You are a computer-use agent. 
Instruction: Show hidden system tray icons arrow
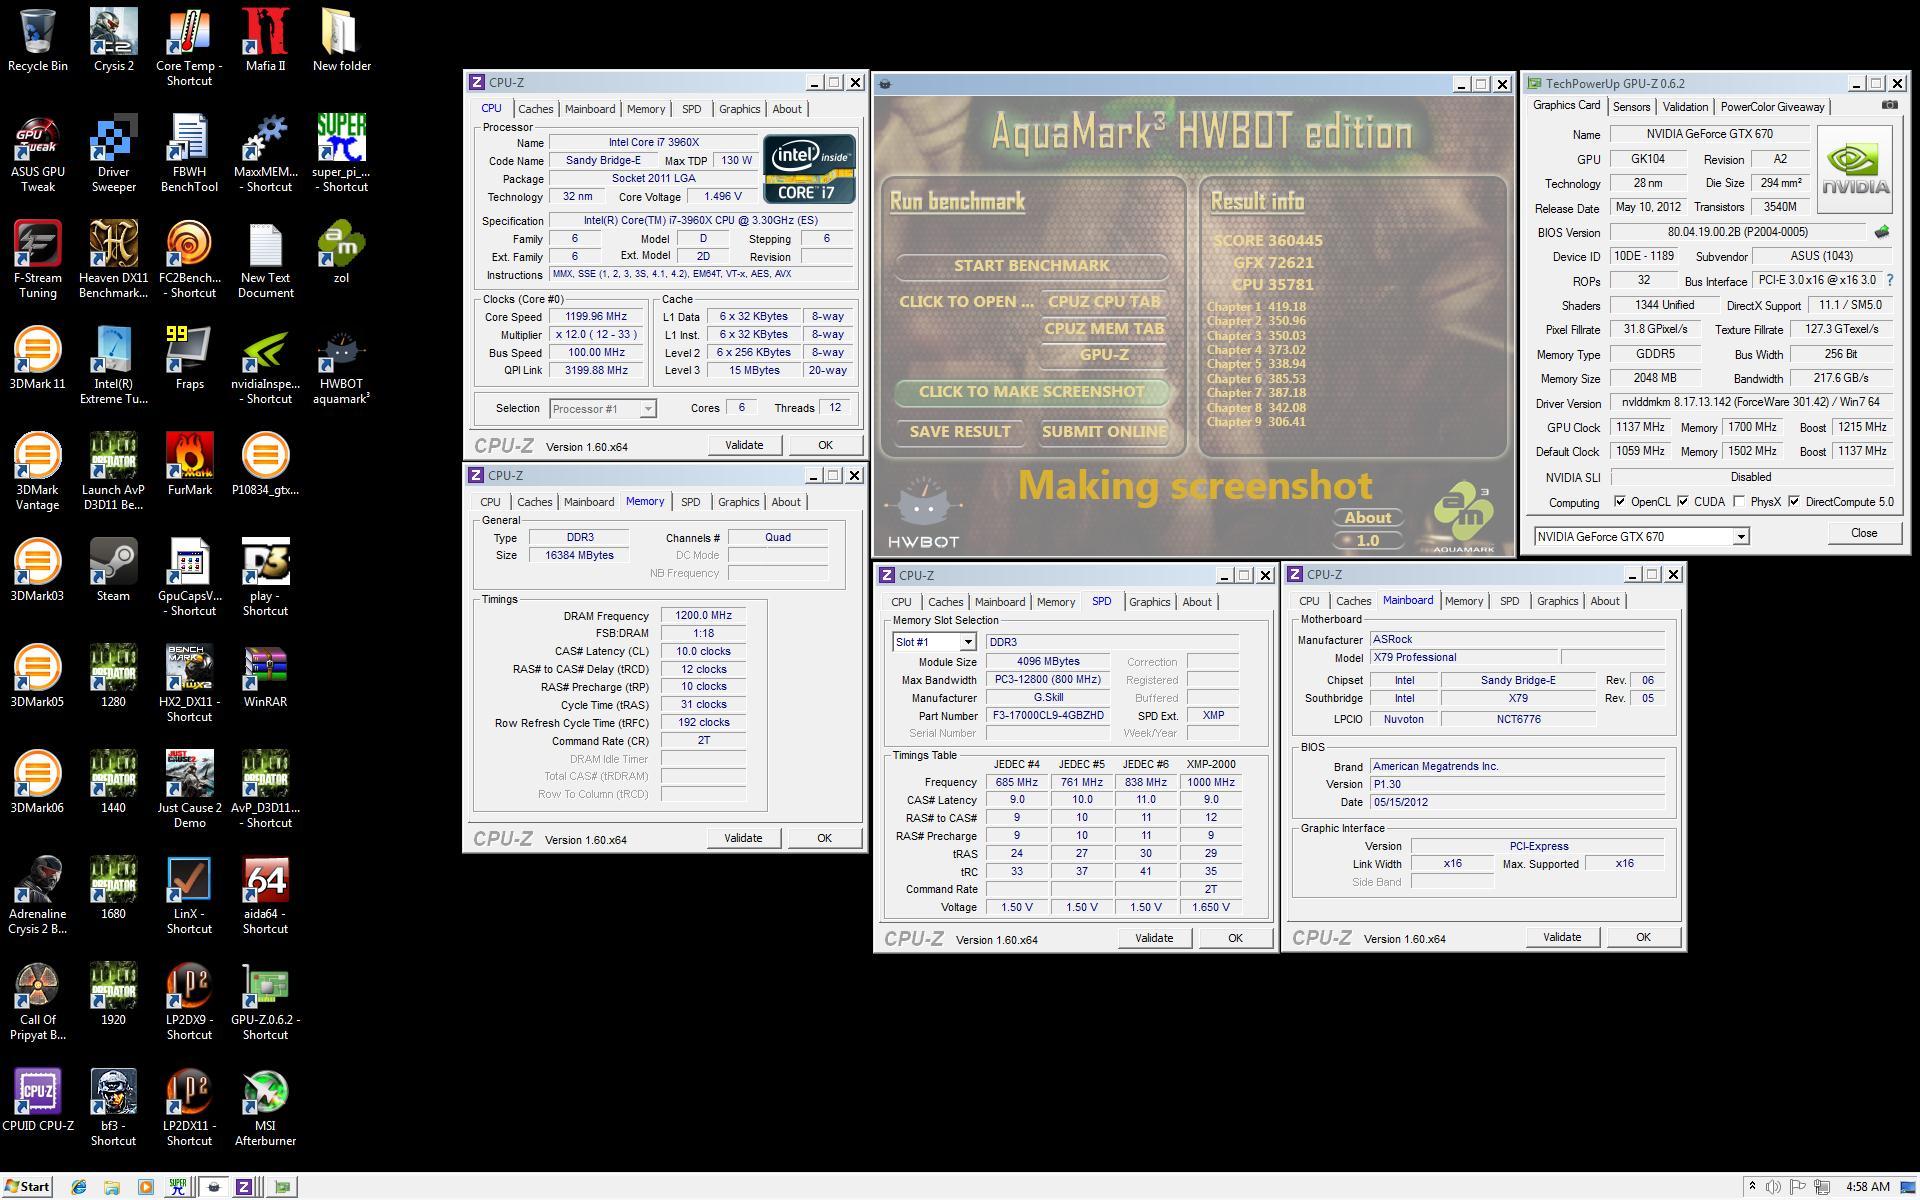click(x=1752, y=1187)
